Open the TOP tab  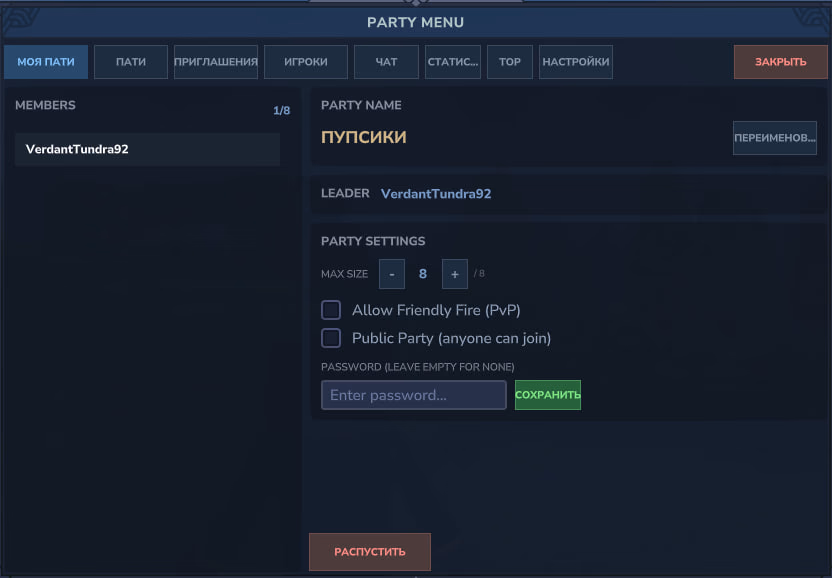[x=510, y=62]
